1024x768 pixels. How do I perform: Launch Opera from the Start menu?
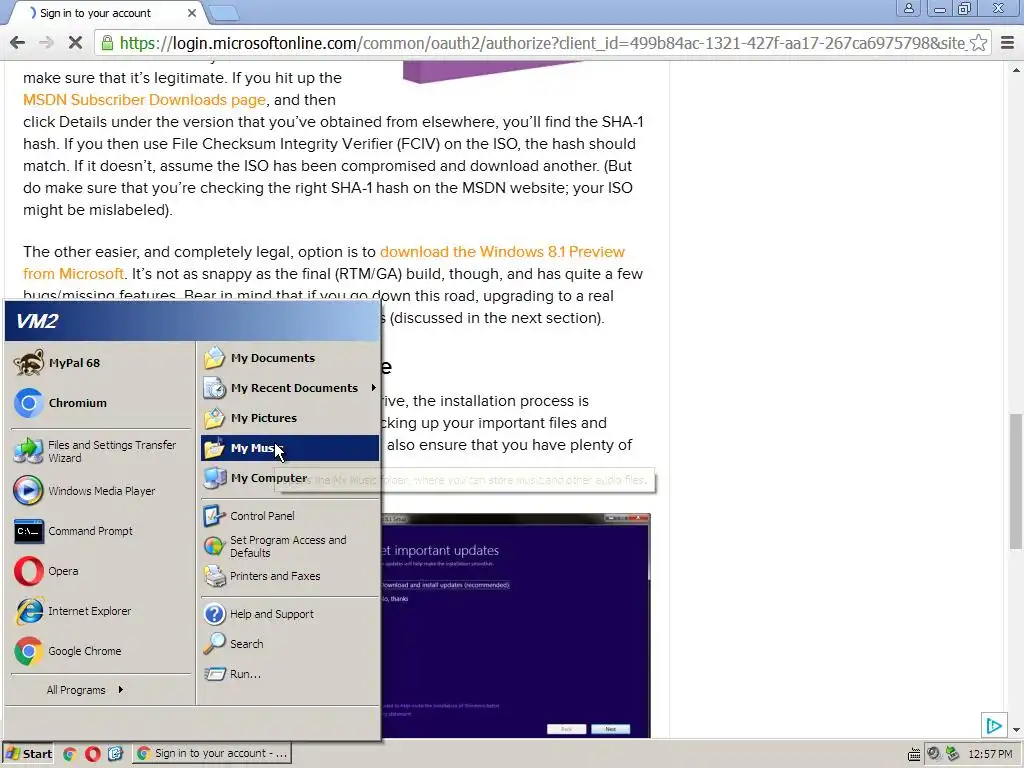click(x=101, y=571)
